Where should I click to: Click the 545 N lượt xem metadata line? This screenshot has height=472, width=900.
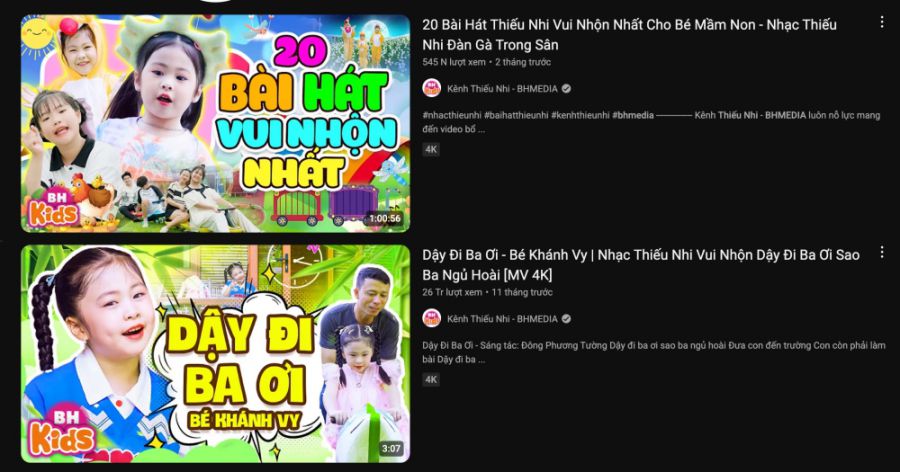point(487,62)
